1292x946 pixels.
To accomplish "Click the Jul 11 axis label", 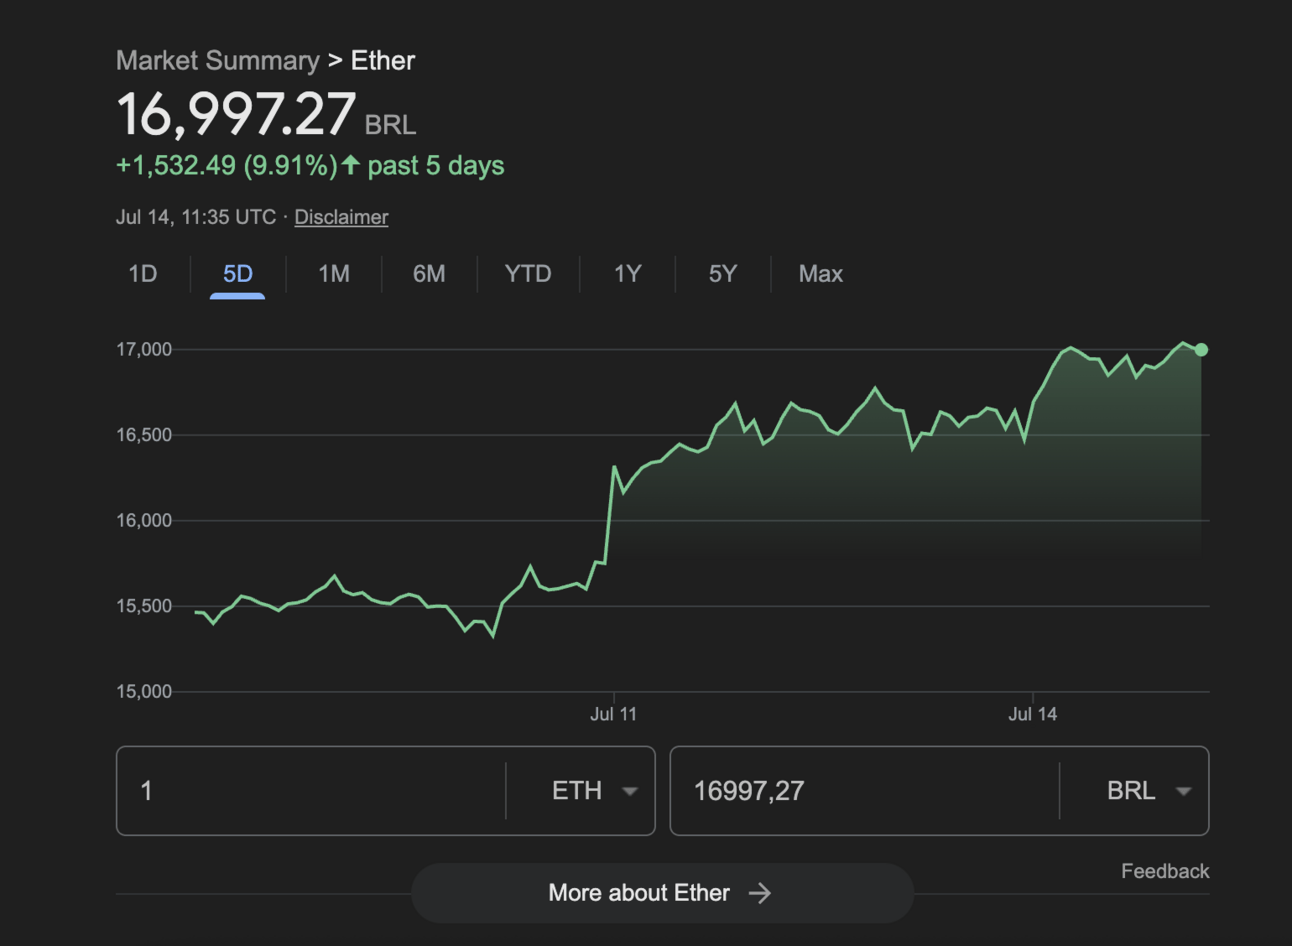I will [613, 714].
